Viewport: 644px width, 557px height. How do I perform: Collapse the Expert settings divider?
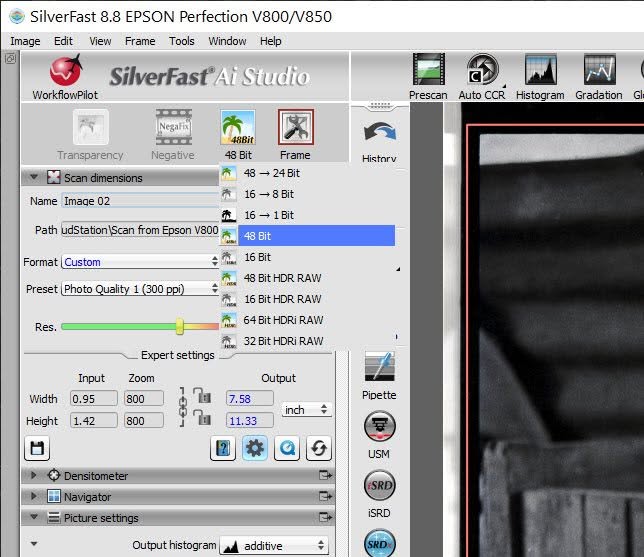tap(177, 355)
